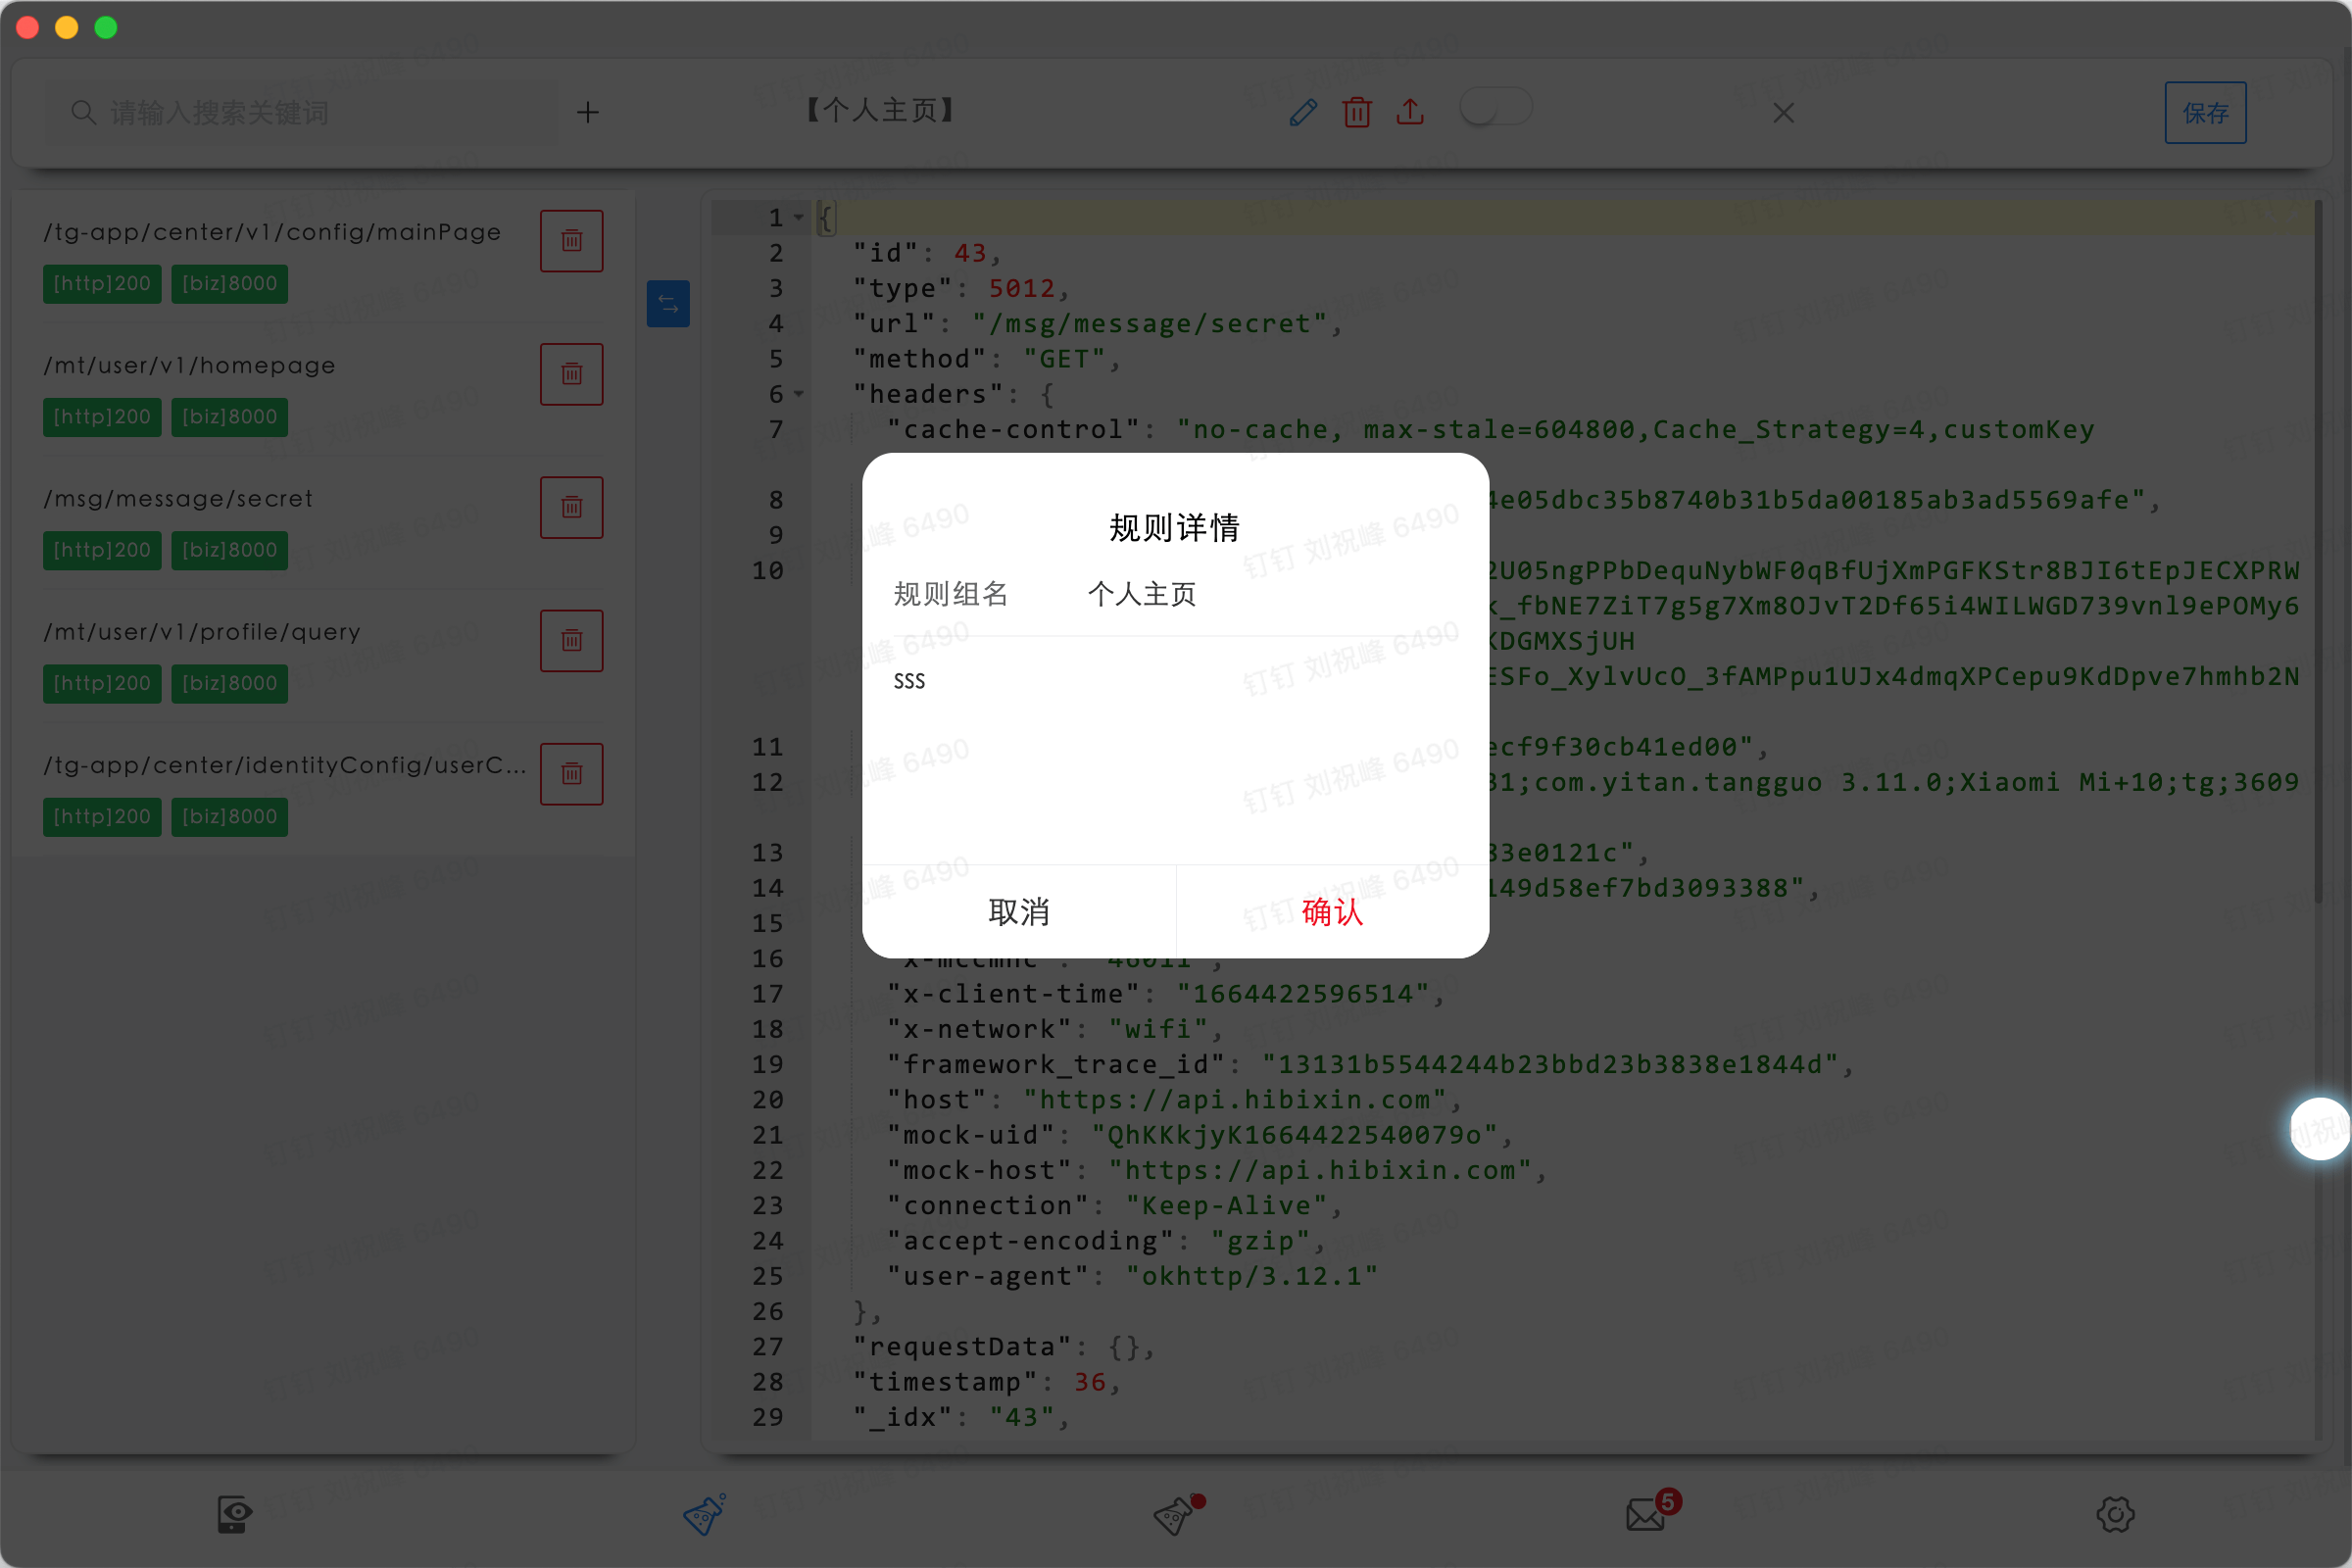Open the blue flask tab in bottom bar
Image resolution: width=2352 pixels, height=1568 pixels.
tap(705, 1514)
